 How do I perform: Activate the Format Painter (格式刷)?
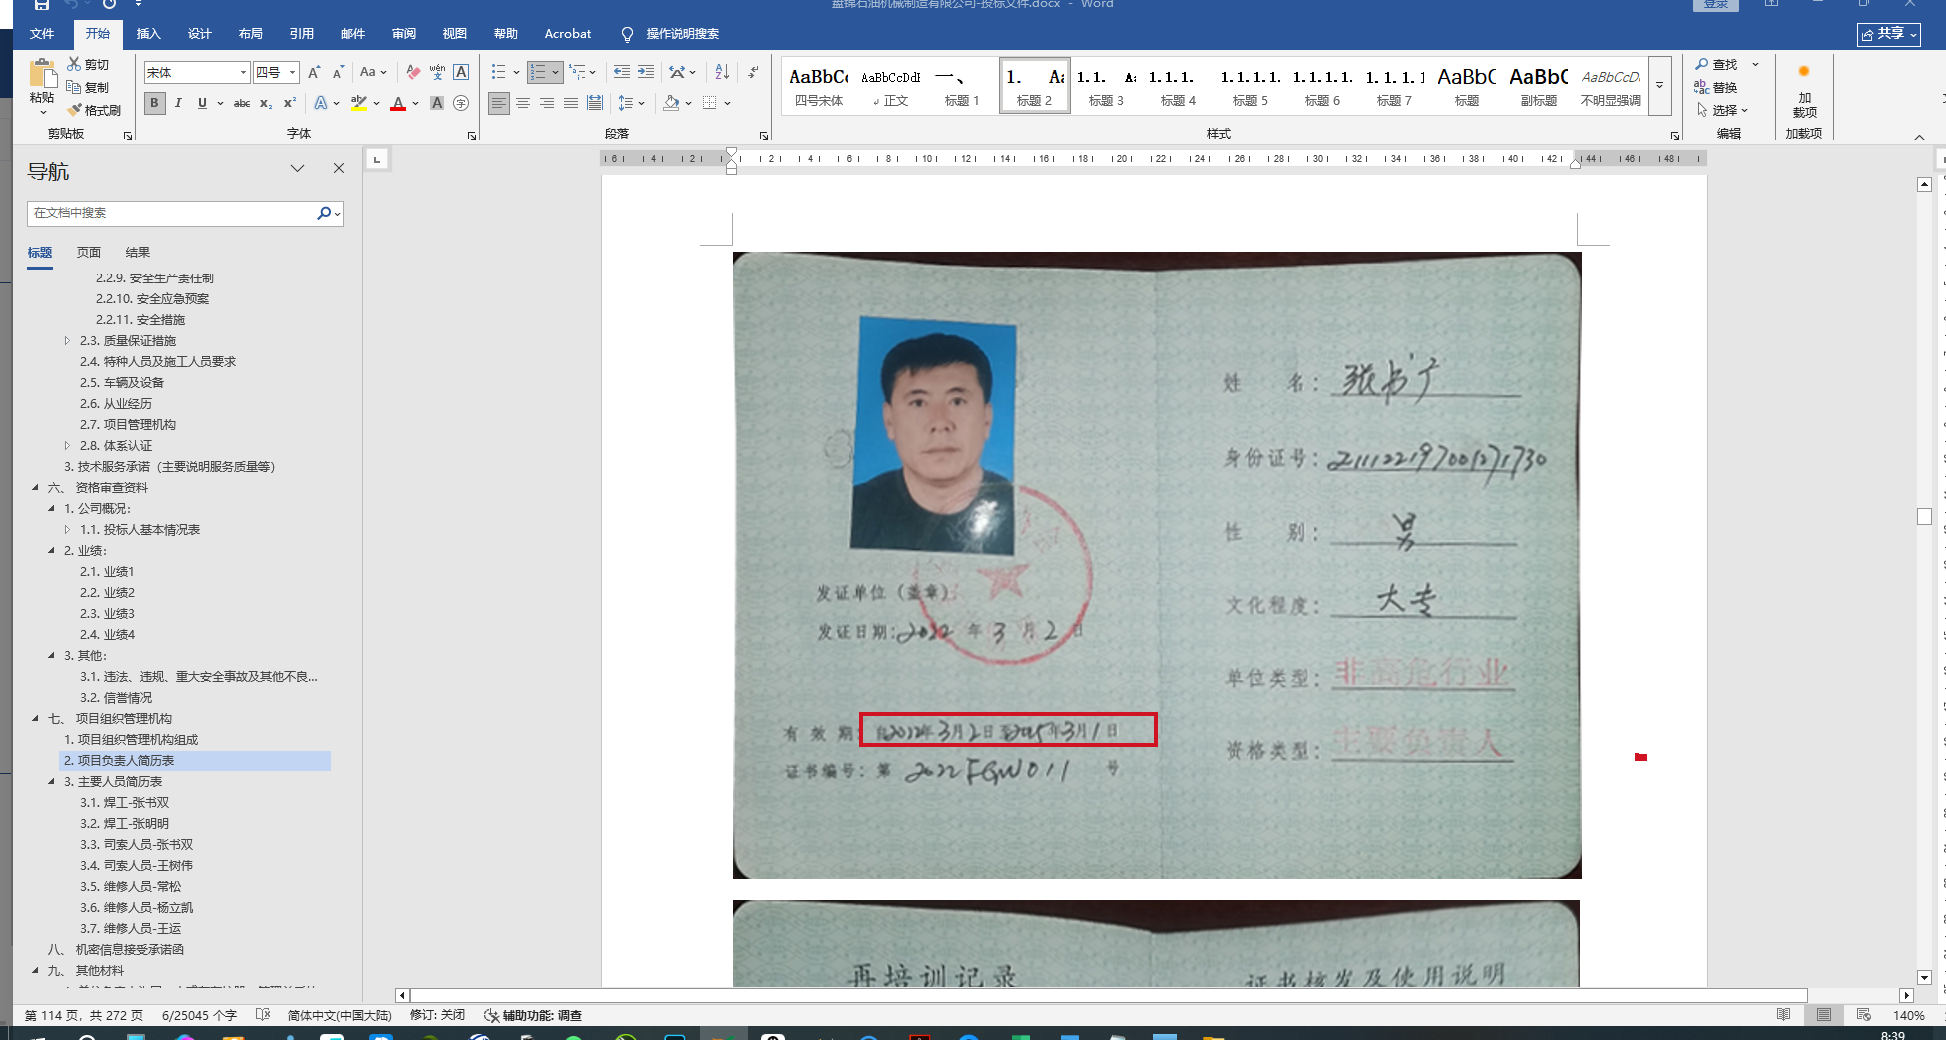[94, 110]
